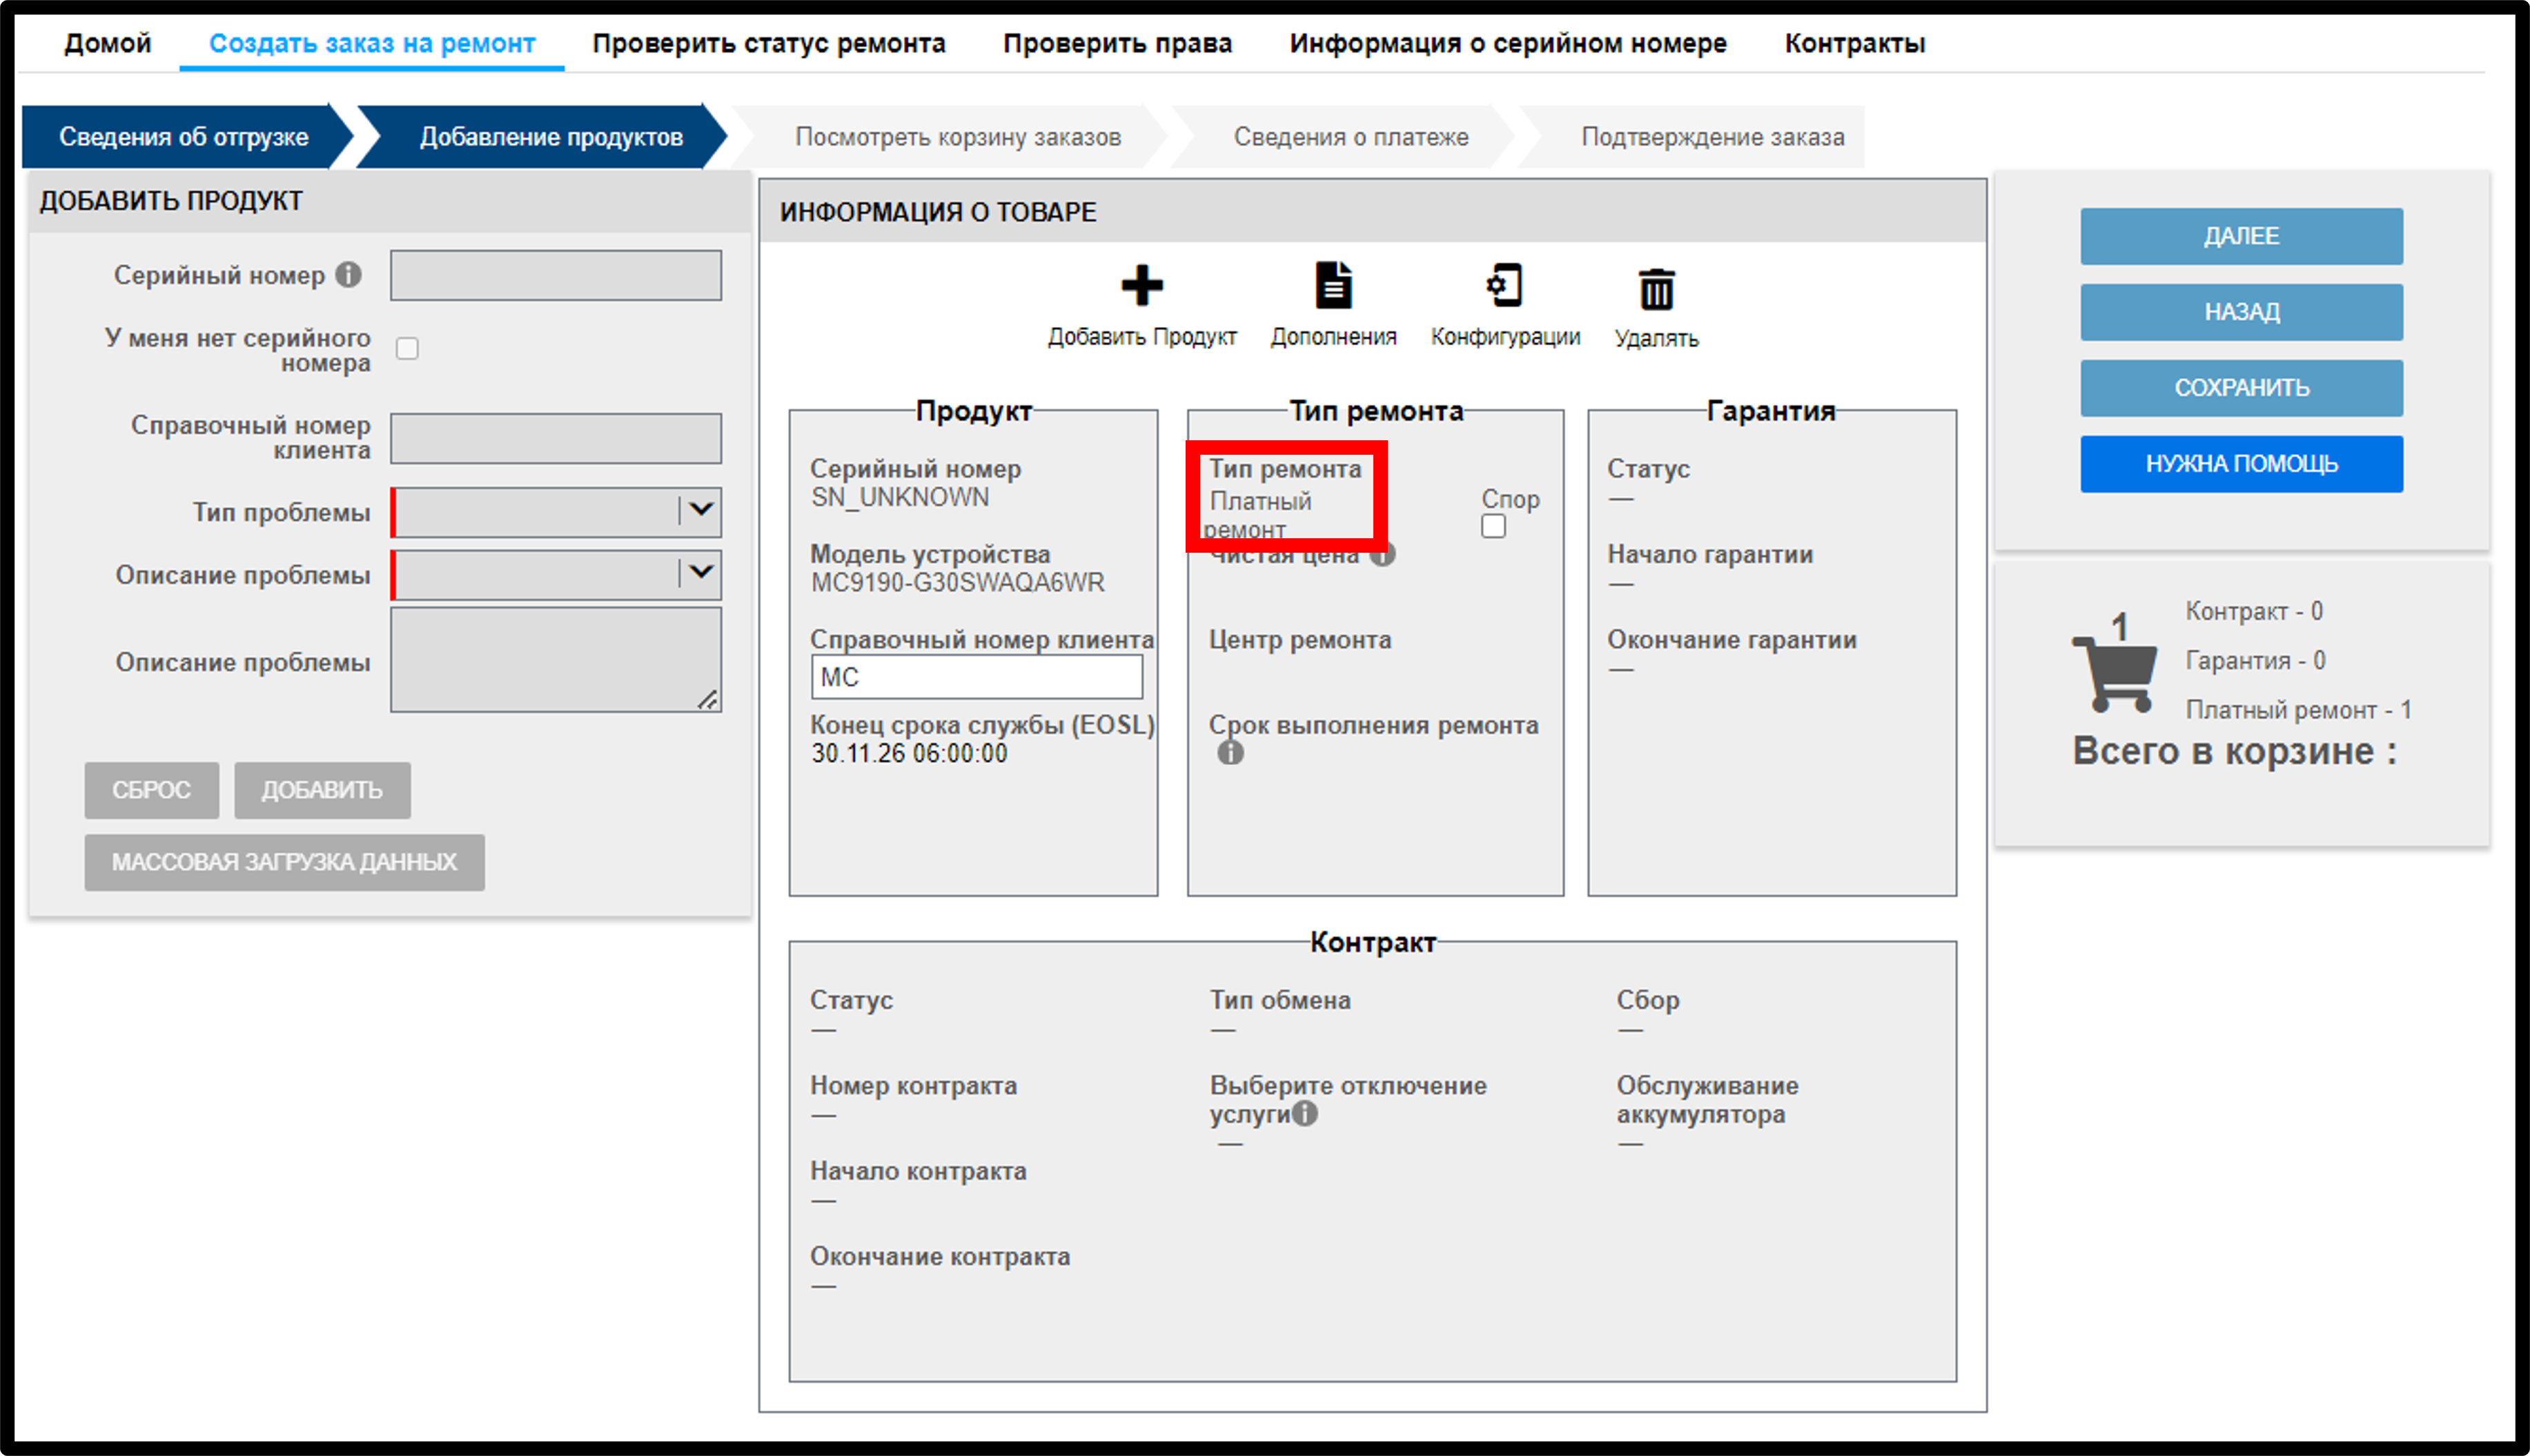Click the Гарантия - 0 cart entry
Image resolution: width=2530 pixels, height=1456 pixels.
[2255, 661]
